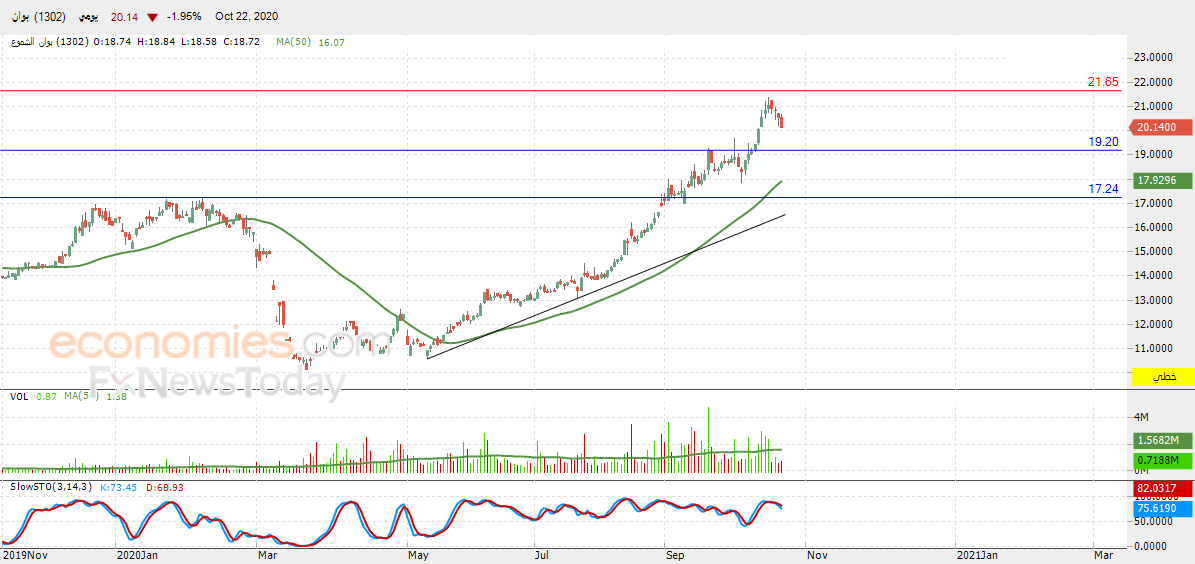Click the red 20.1400 price tag
The image size is (1195, 564).
point(1163,127)
